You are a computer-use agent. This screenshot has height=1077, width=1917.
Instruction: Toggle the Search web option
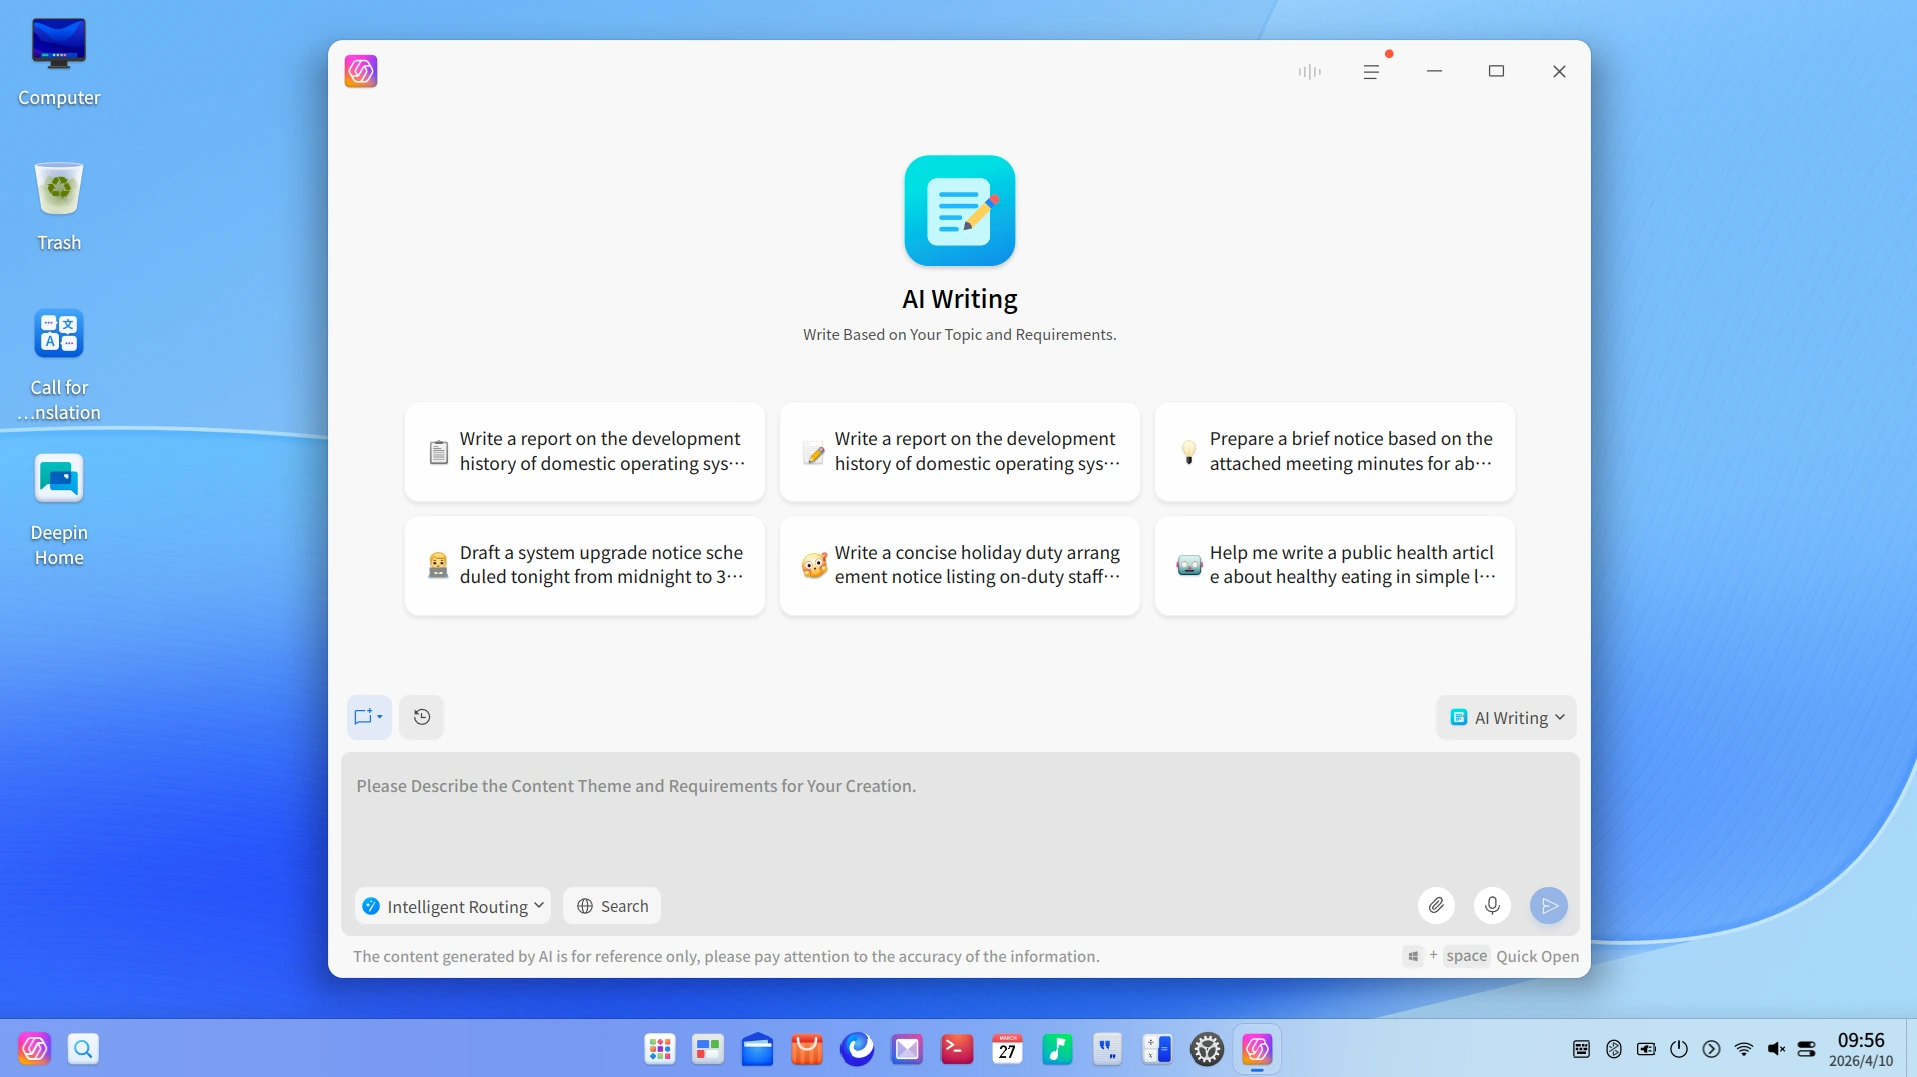(612, 906)
